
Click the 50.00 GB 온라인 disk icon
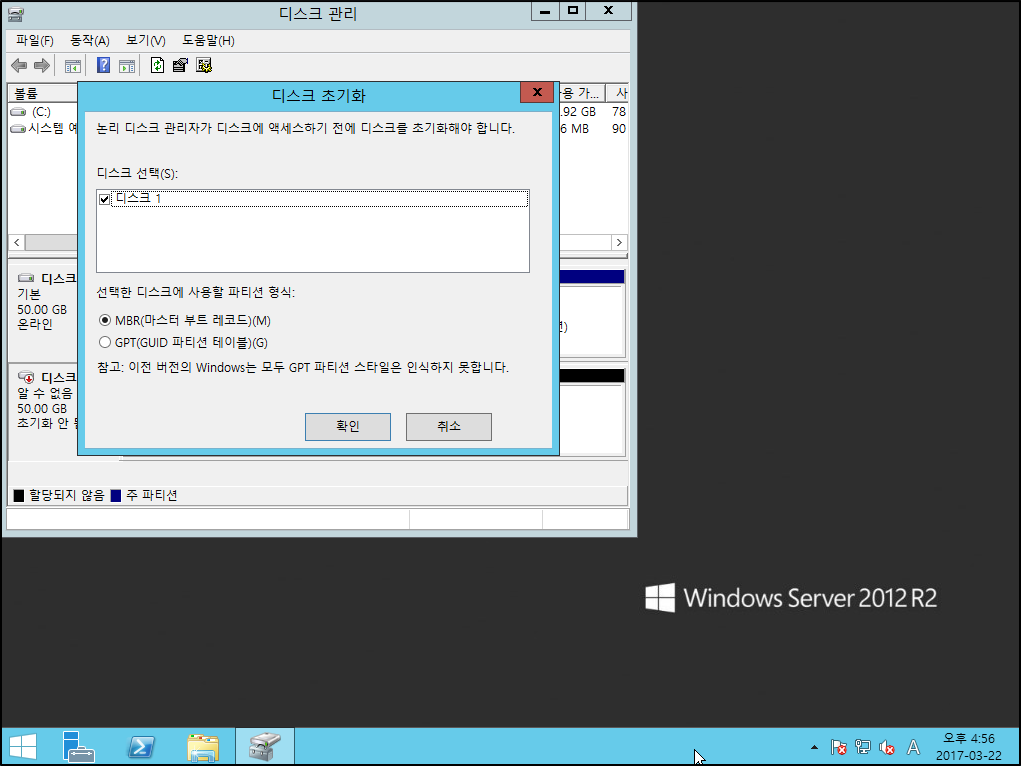pyautogui.click(x=26, y=278)
